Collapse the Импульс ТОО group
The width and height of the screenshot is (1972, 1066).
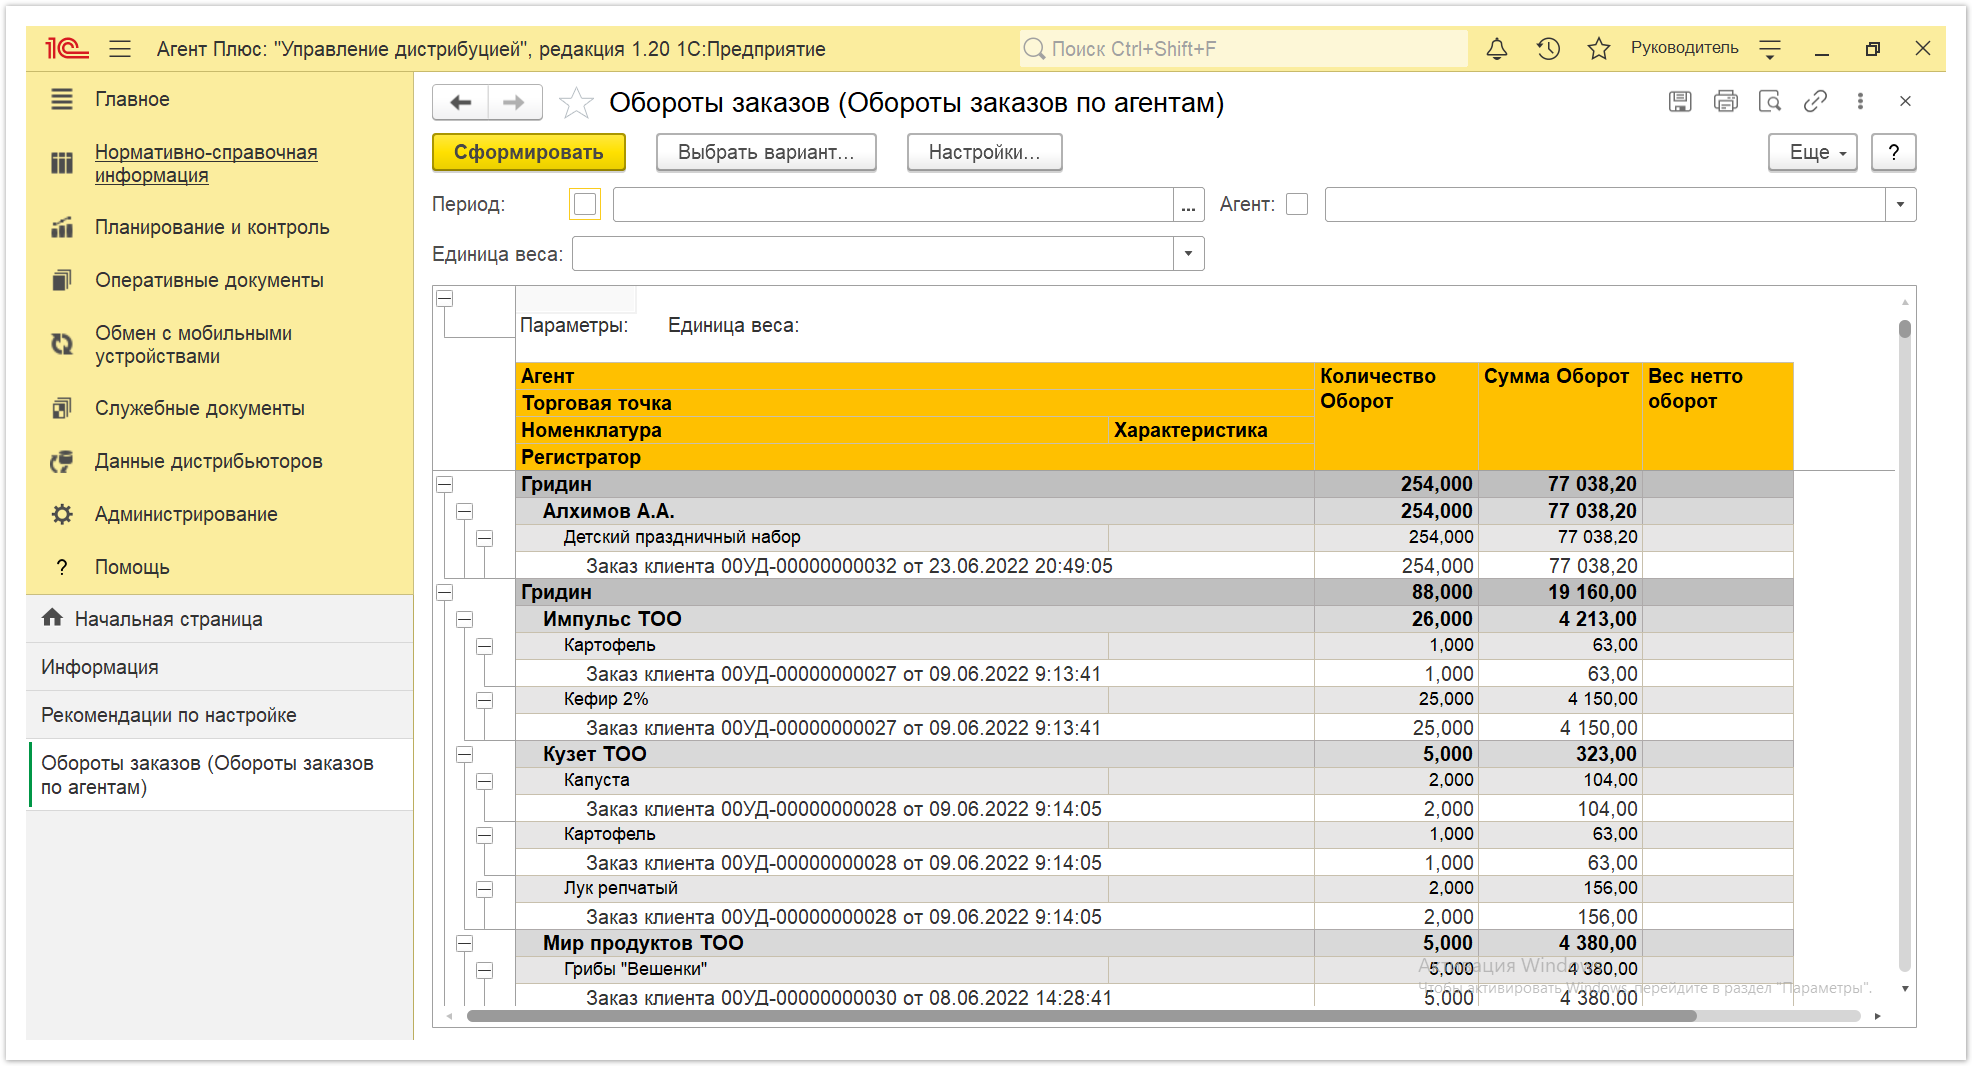[465, 620]
